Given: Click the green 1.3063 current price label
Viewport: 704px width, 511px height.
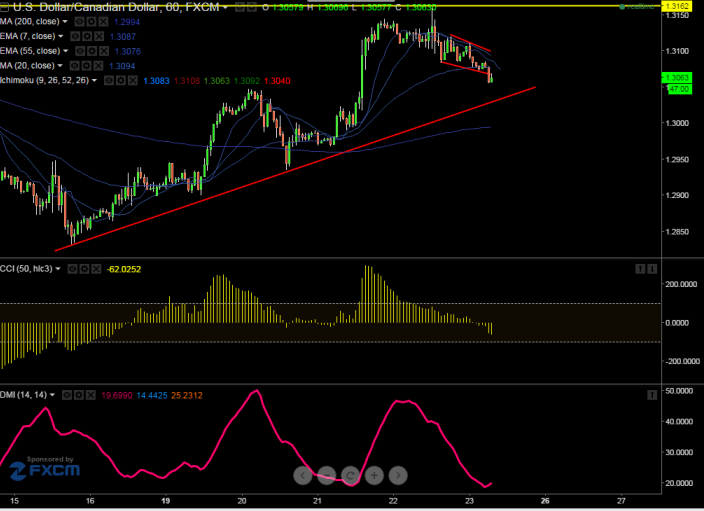Looking at the screenshot, I should pos(676,78).
